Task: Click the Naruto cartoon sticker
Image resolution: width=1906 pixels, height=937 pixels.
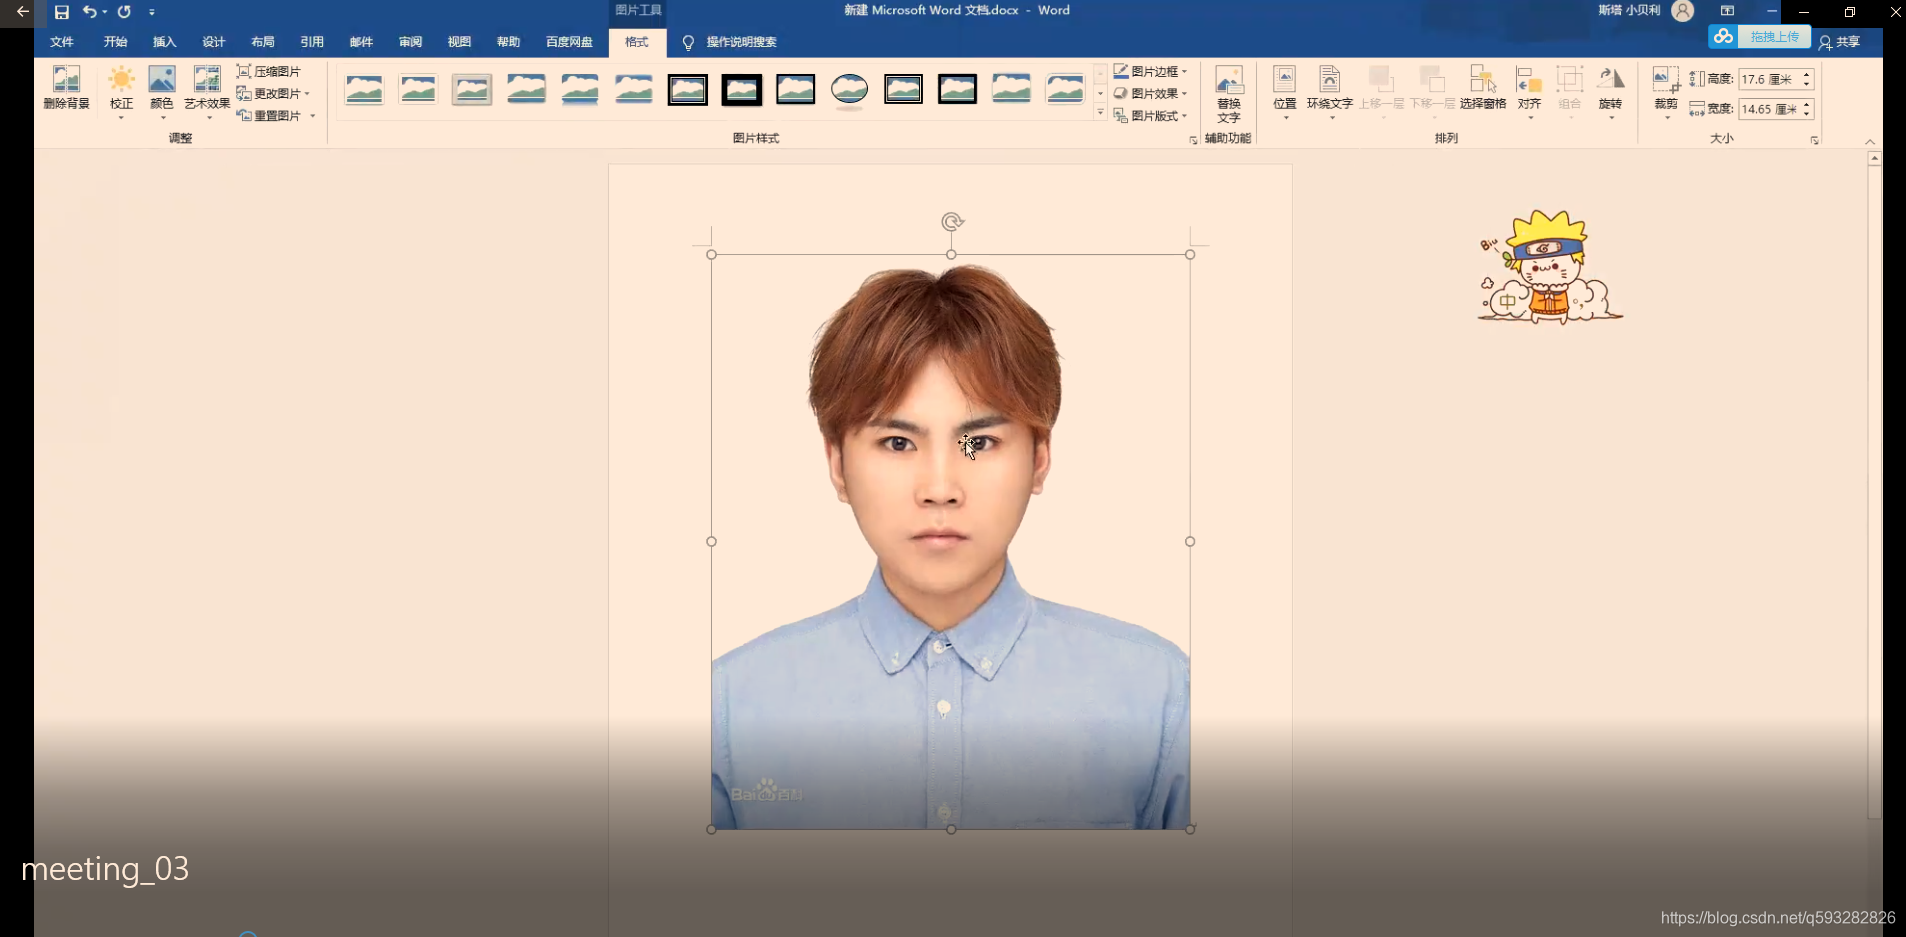Action: click(x=1549, y=267)
